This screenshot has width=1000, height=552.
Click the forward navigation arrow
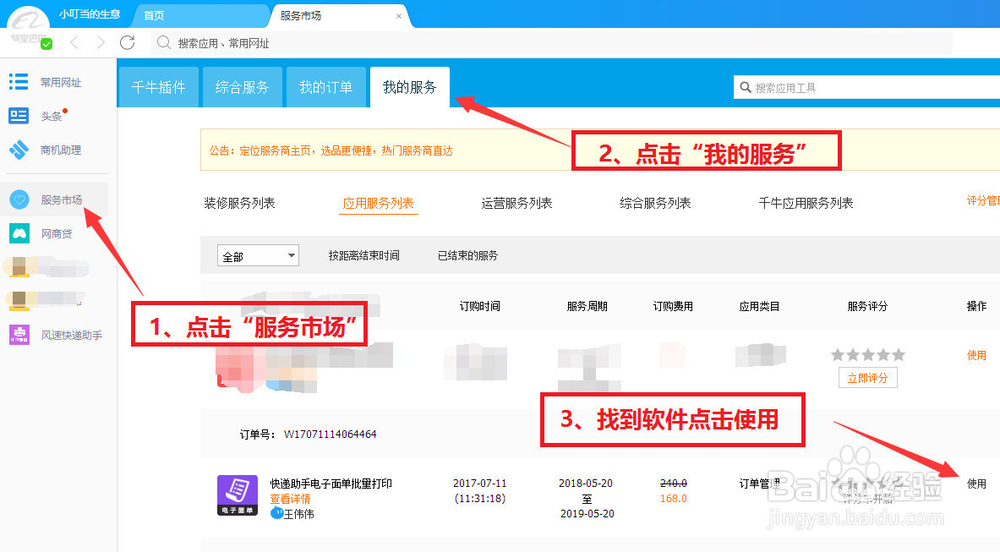(100, 43)
